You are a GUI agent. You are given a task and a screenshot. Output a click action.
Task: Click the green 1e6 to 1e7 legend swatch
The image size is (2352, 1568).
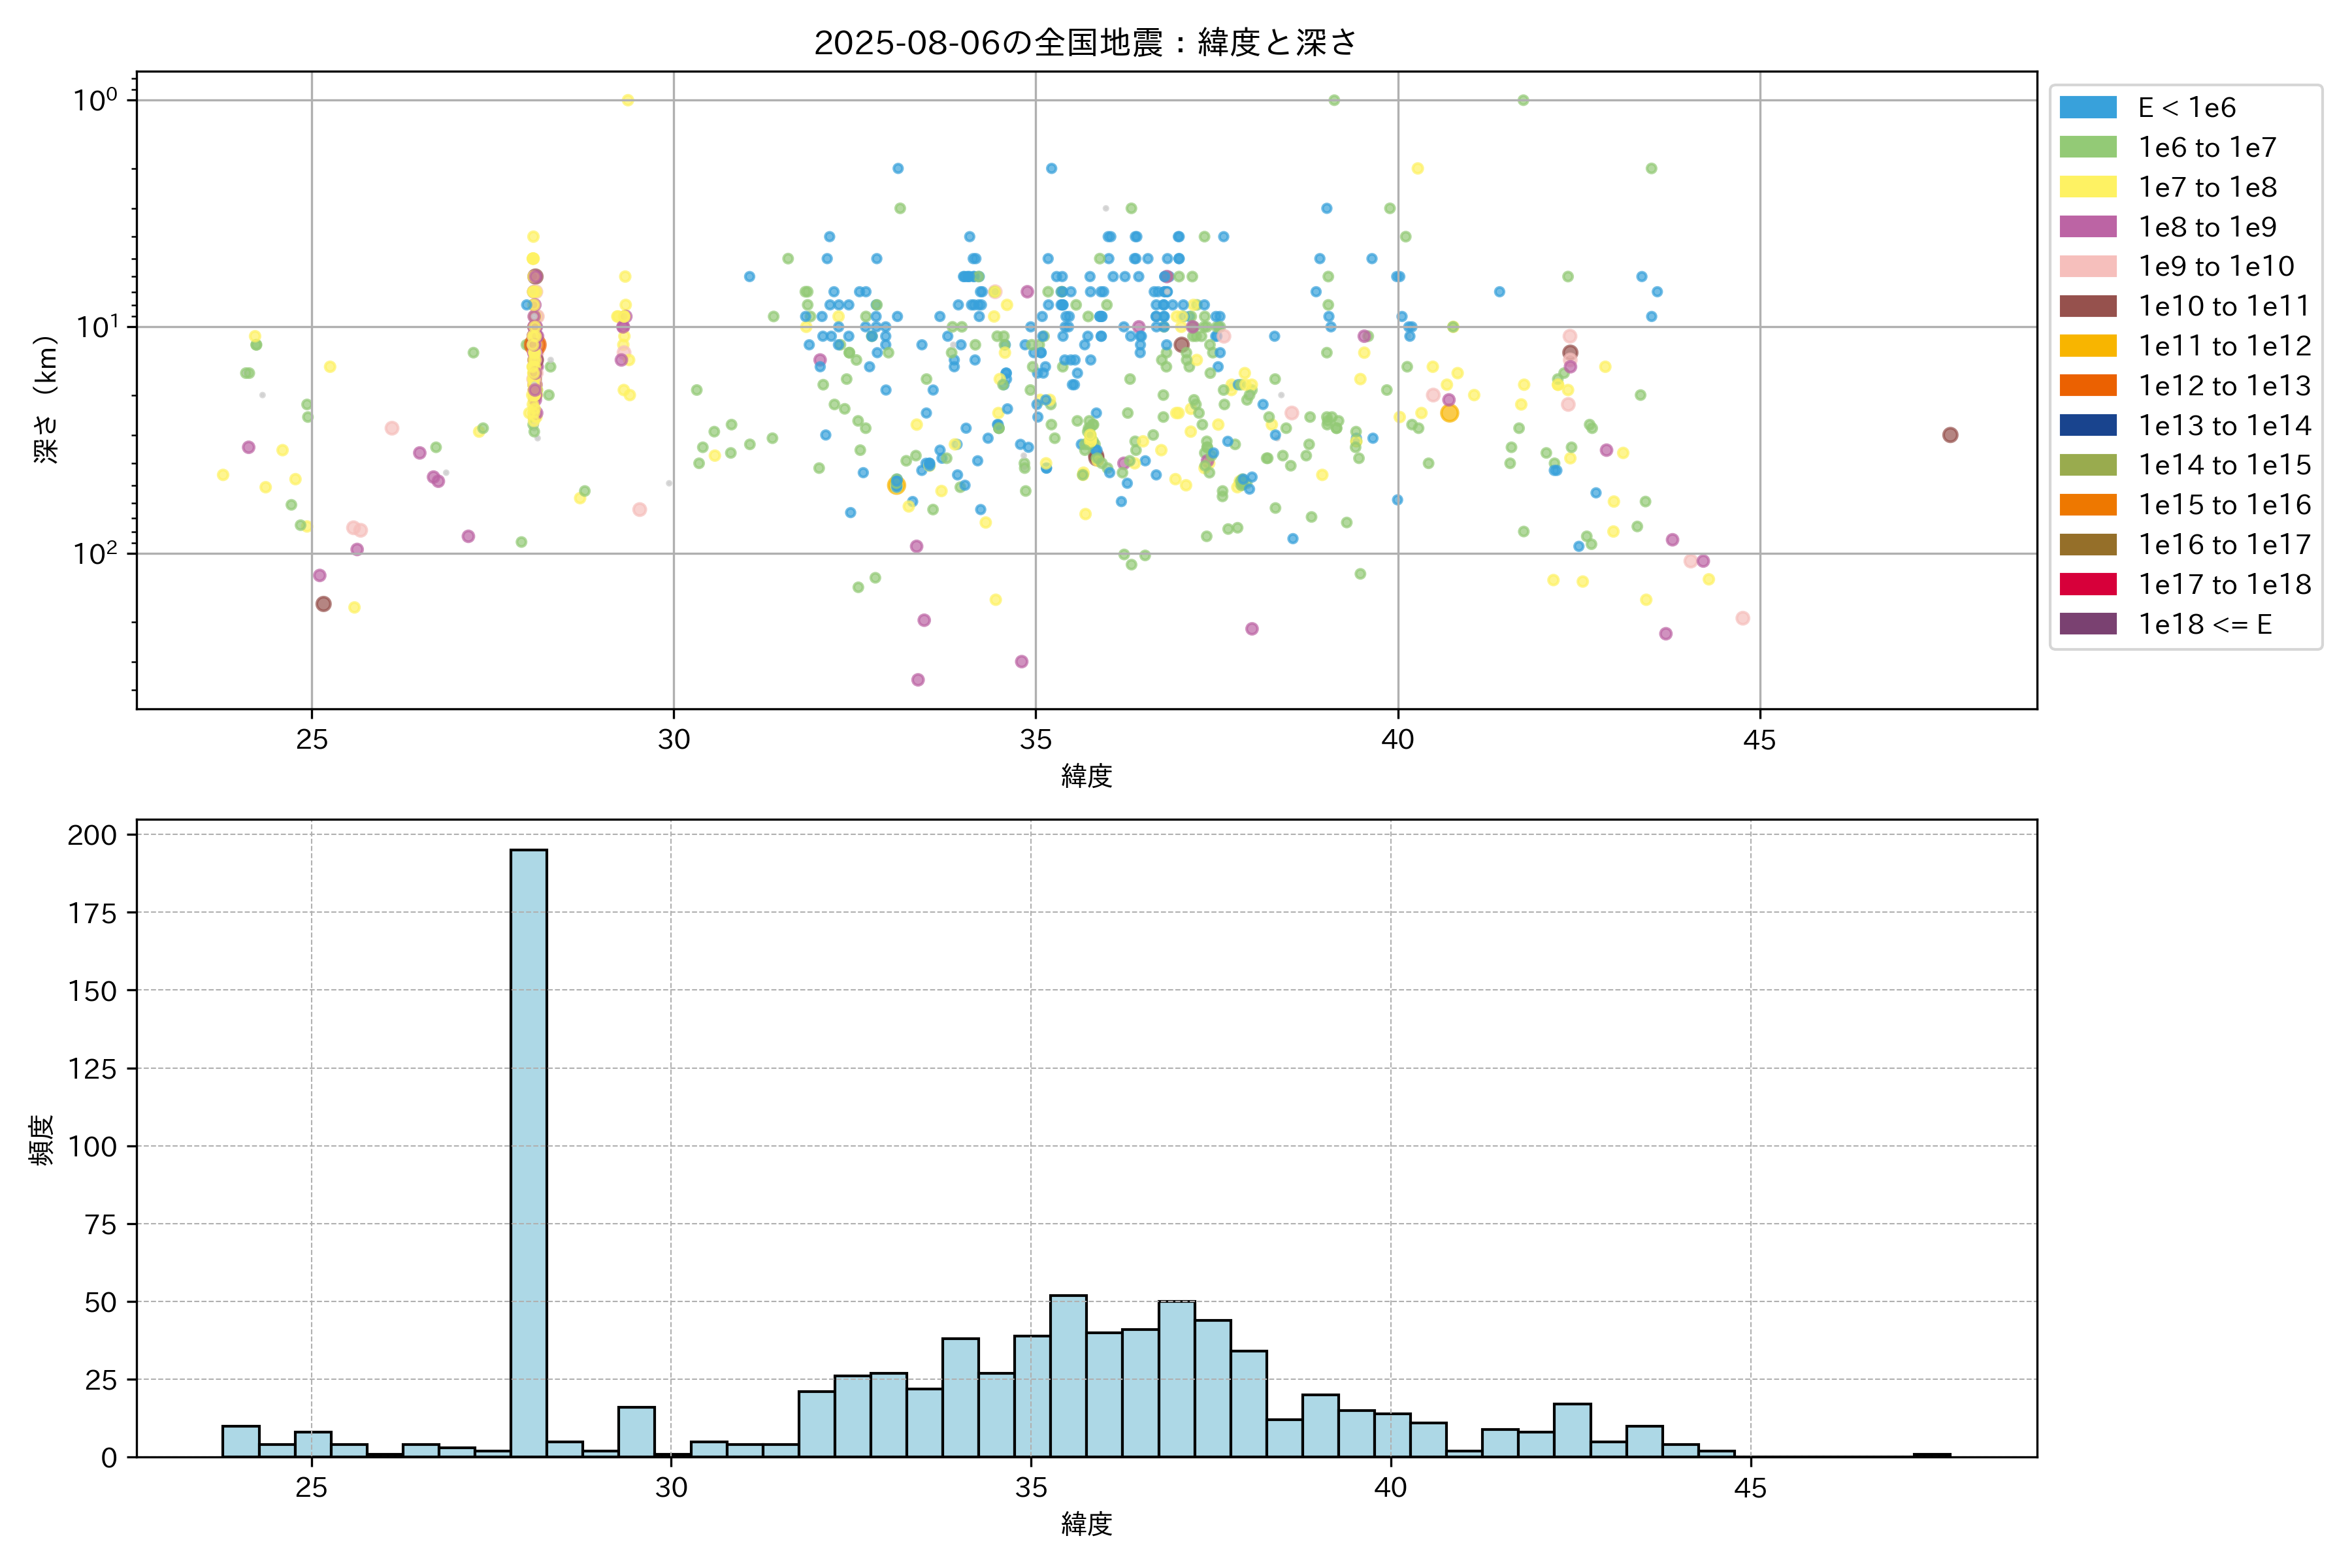pos(2088,147)
